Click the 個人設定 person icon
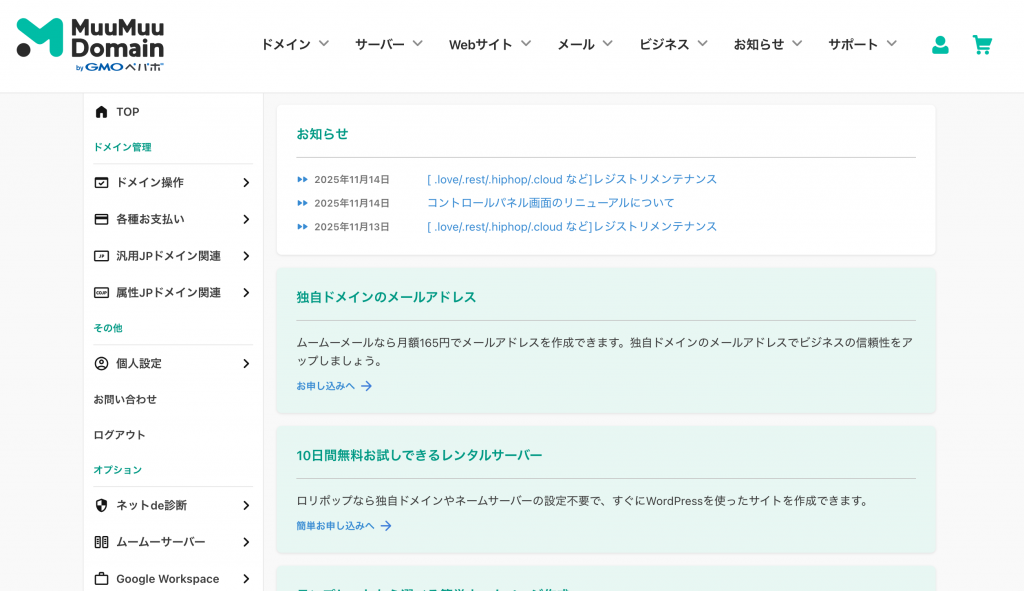1024x591 pixels. [101, 363]
